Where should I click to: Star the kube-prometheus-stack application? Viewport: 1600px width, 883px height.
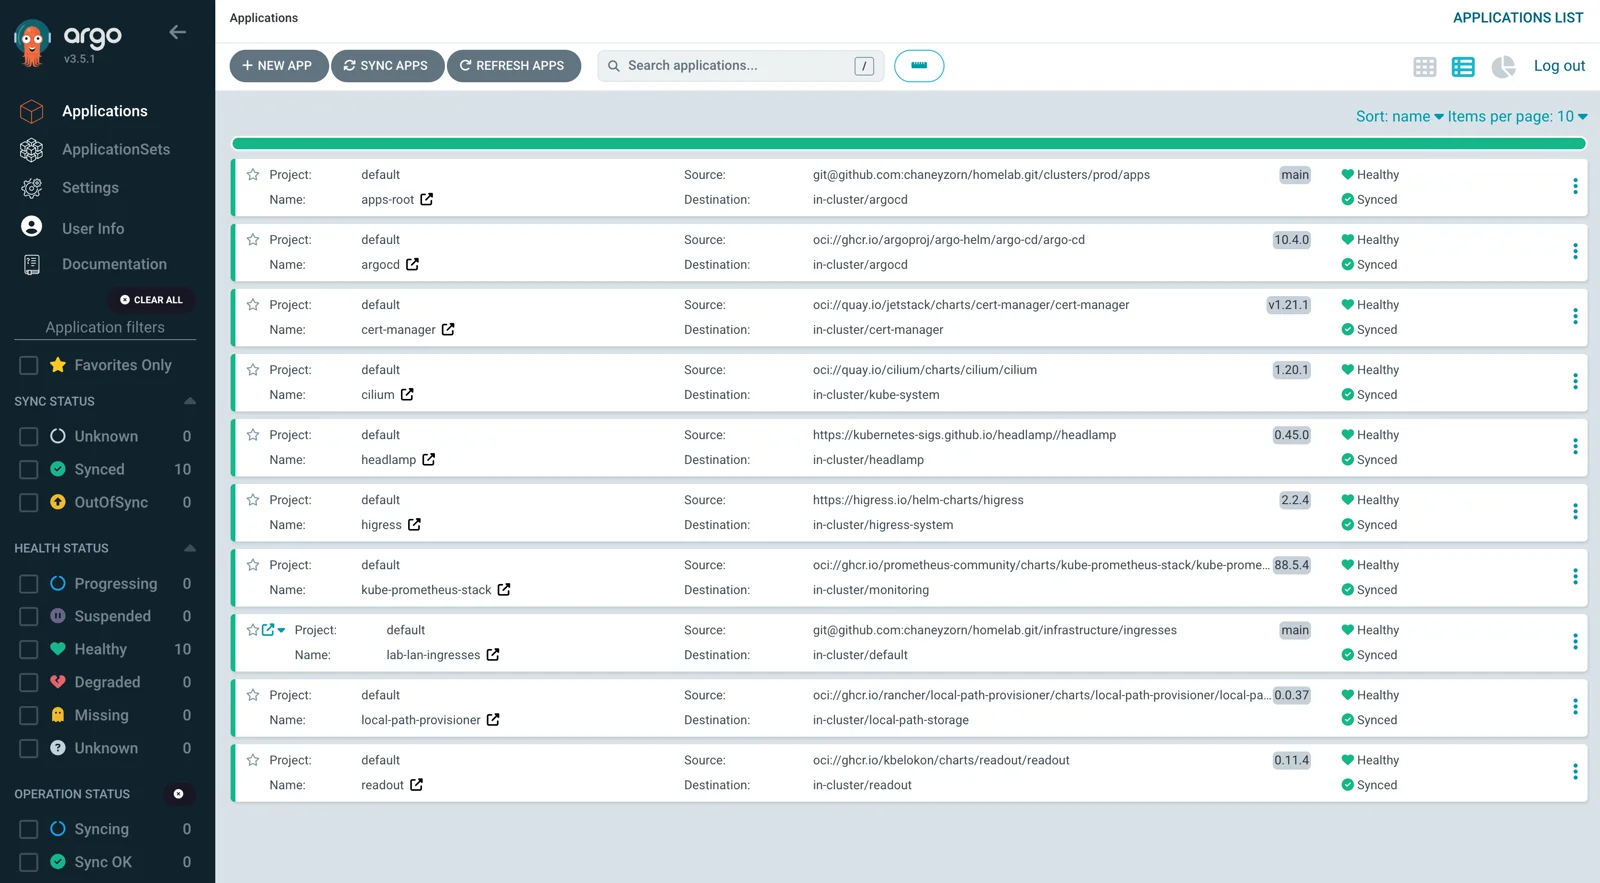click(x=253, y=565)
